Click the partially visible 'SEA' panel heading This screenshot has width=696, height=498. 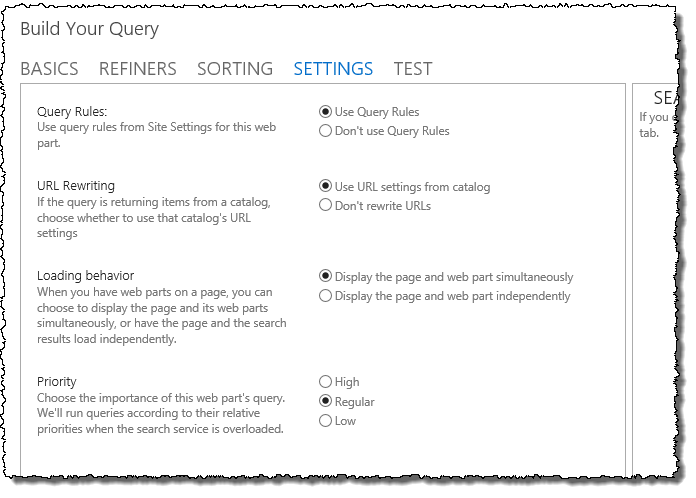[x=666, y=98]
